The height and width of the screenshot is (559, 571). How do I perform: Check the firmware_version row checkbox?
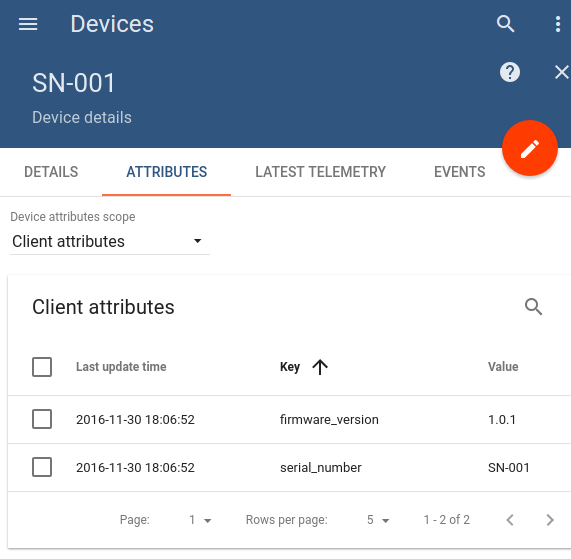coord(42,419)
